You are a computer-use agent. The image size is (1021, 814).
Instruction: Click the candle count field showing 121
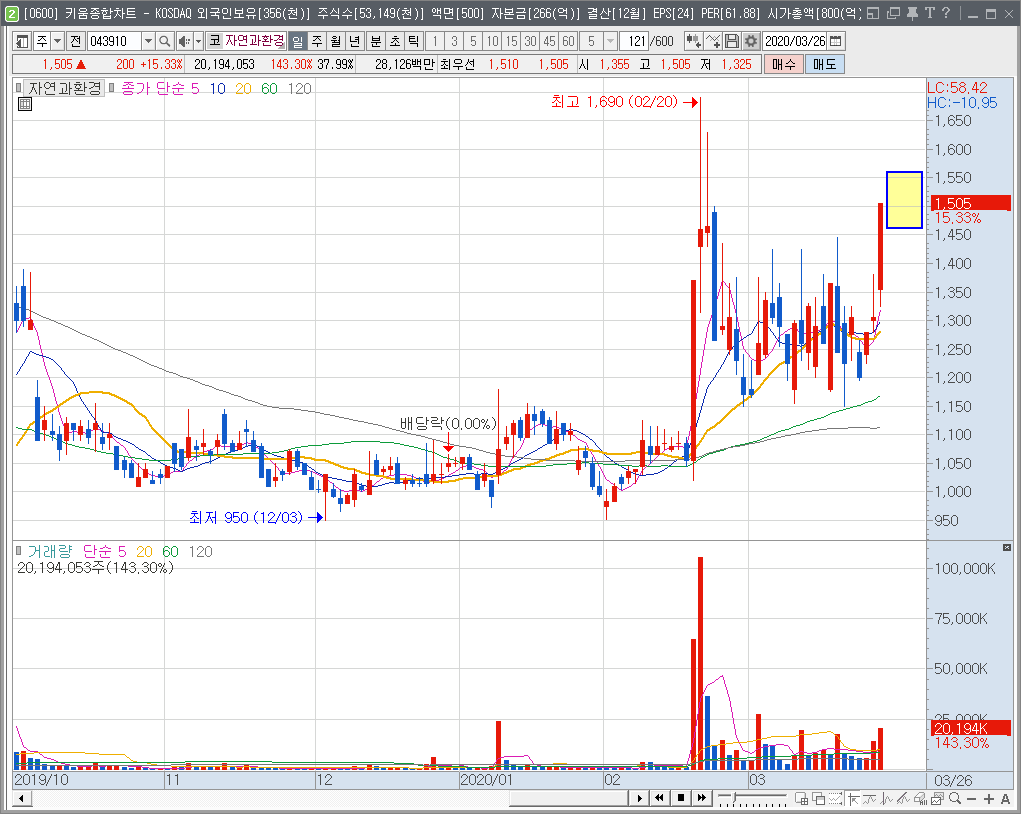(634, 42)
